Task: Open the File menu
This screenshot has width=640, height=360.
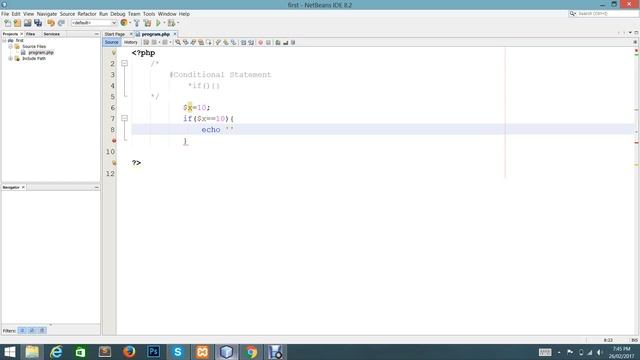Action: coord(5,14)
